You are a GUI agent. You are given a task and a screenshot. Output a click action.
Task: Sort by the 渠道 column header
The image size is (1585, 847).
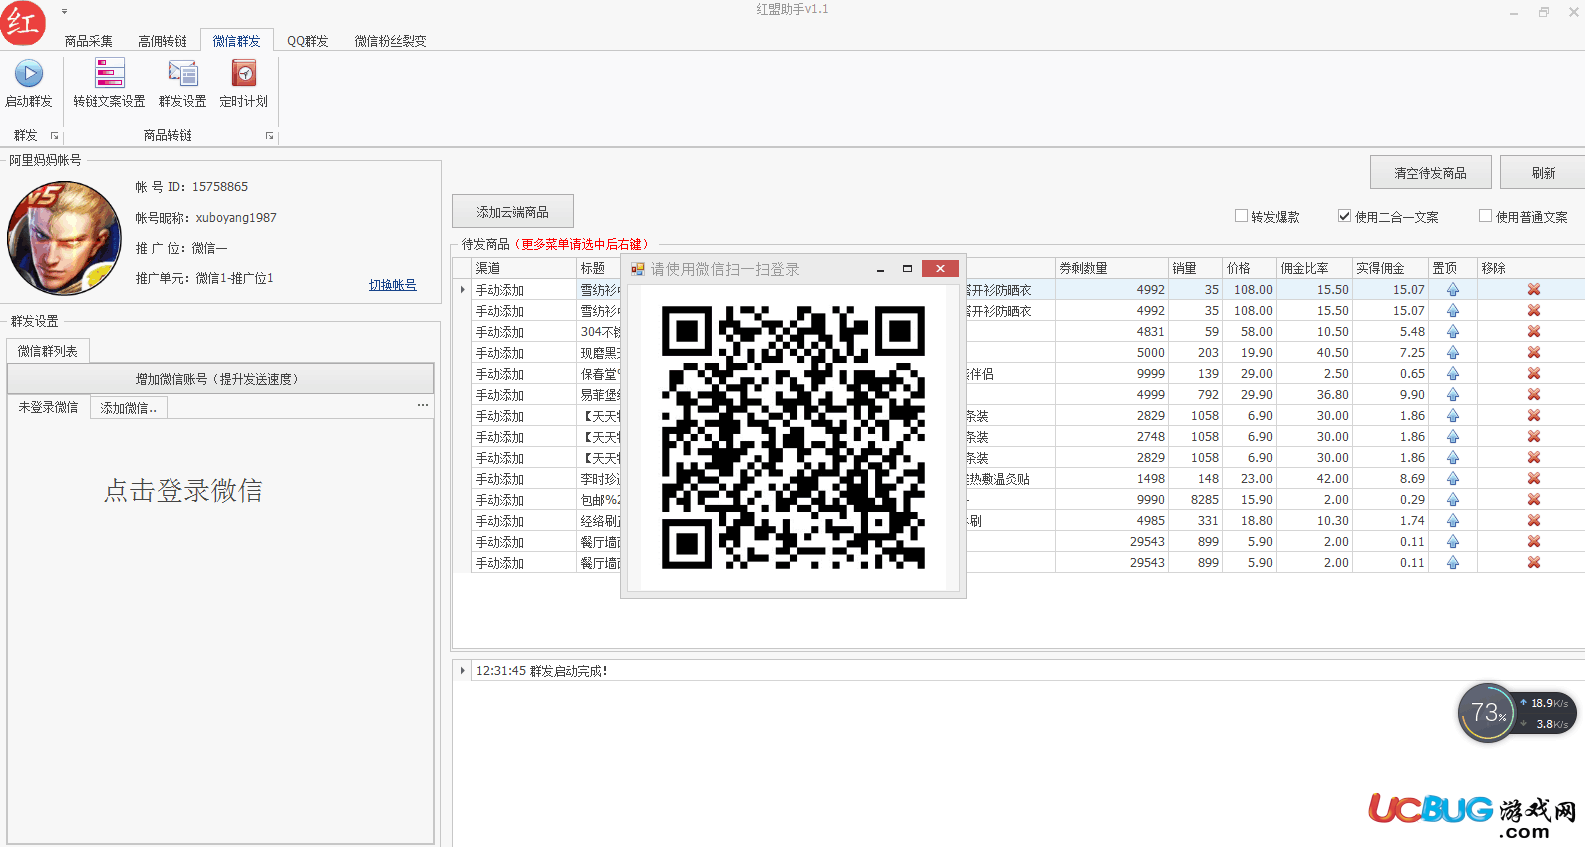524,268
